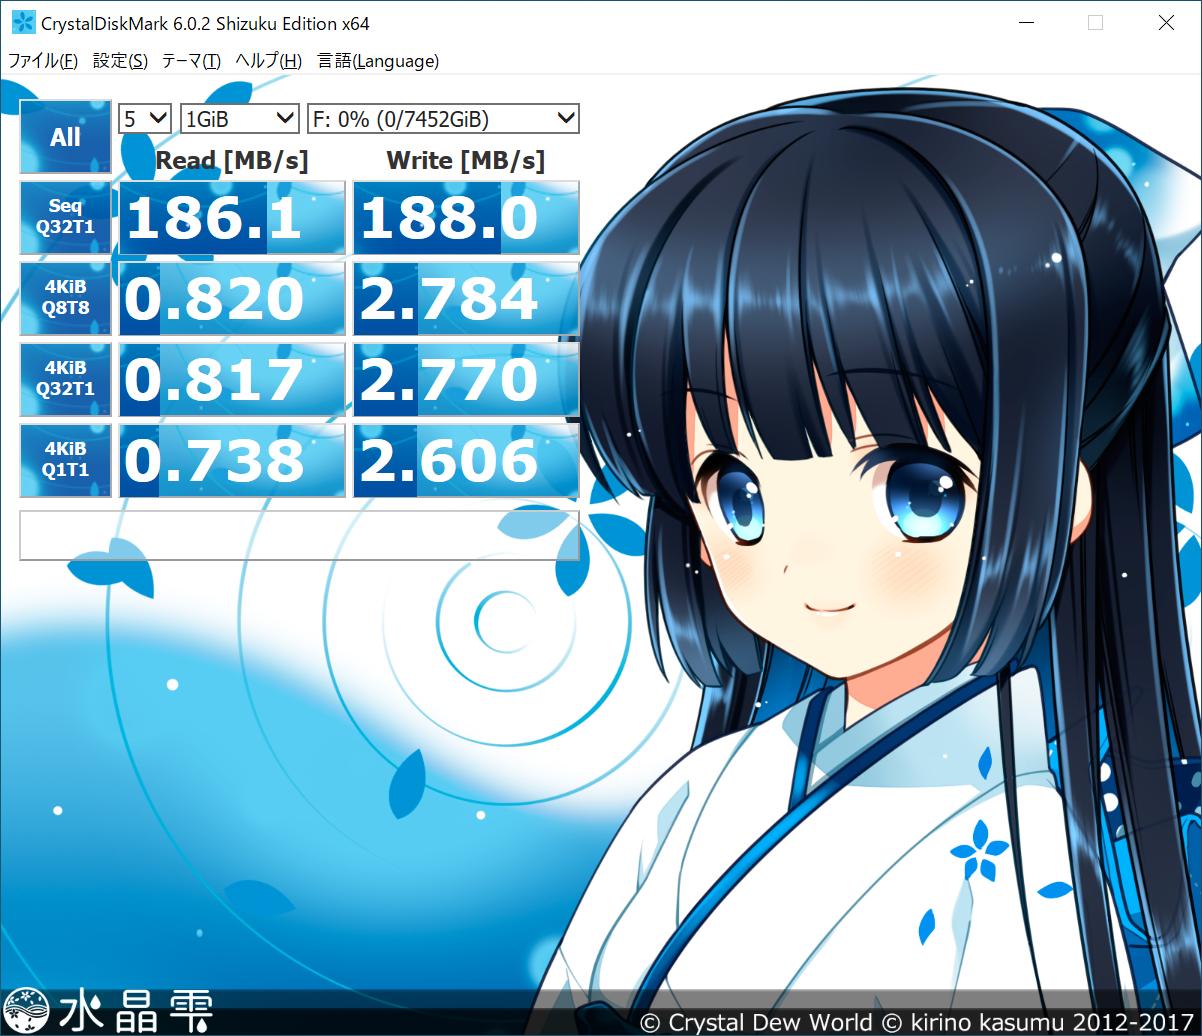
Task: Start the 4KiB Q1T1 benchmark
Action: click(x=65, y=460)
